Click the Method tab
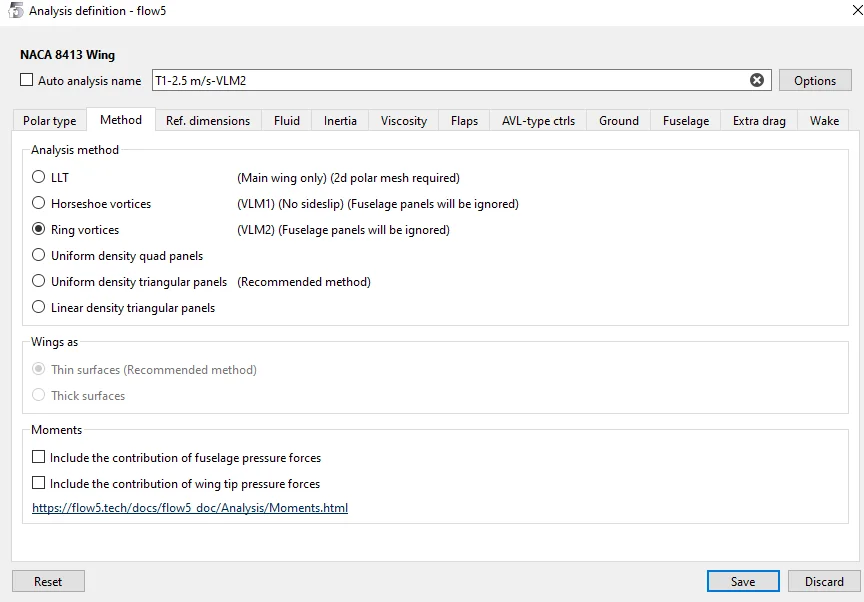 click(x=121, y=120)
